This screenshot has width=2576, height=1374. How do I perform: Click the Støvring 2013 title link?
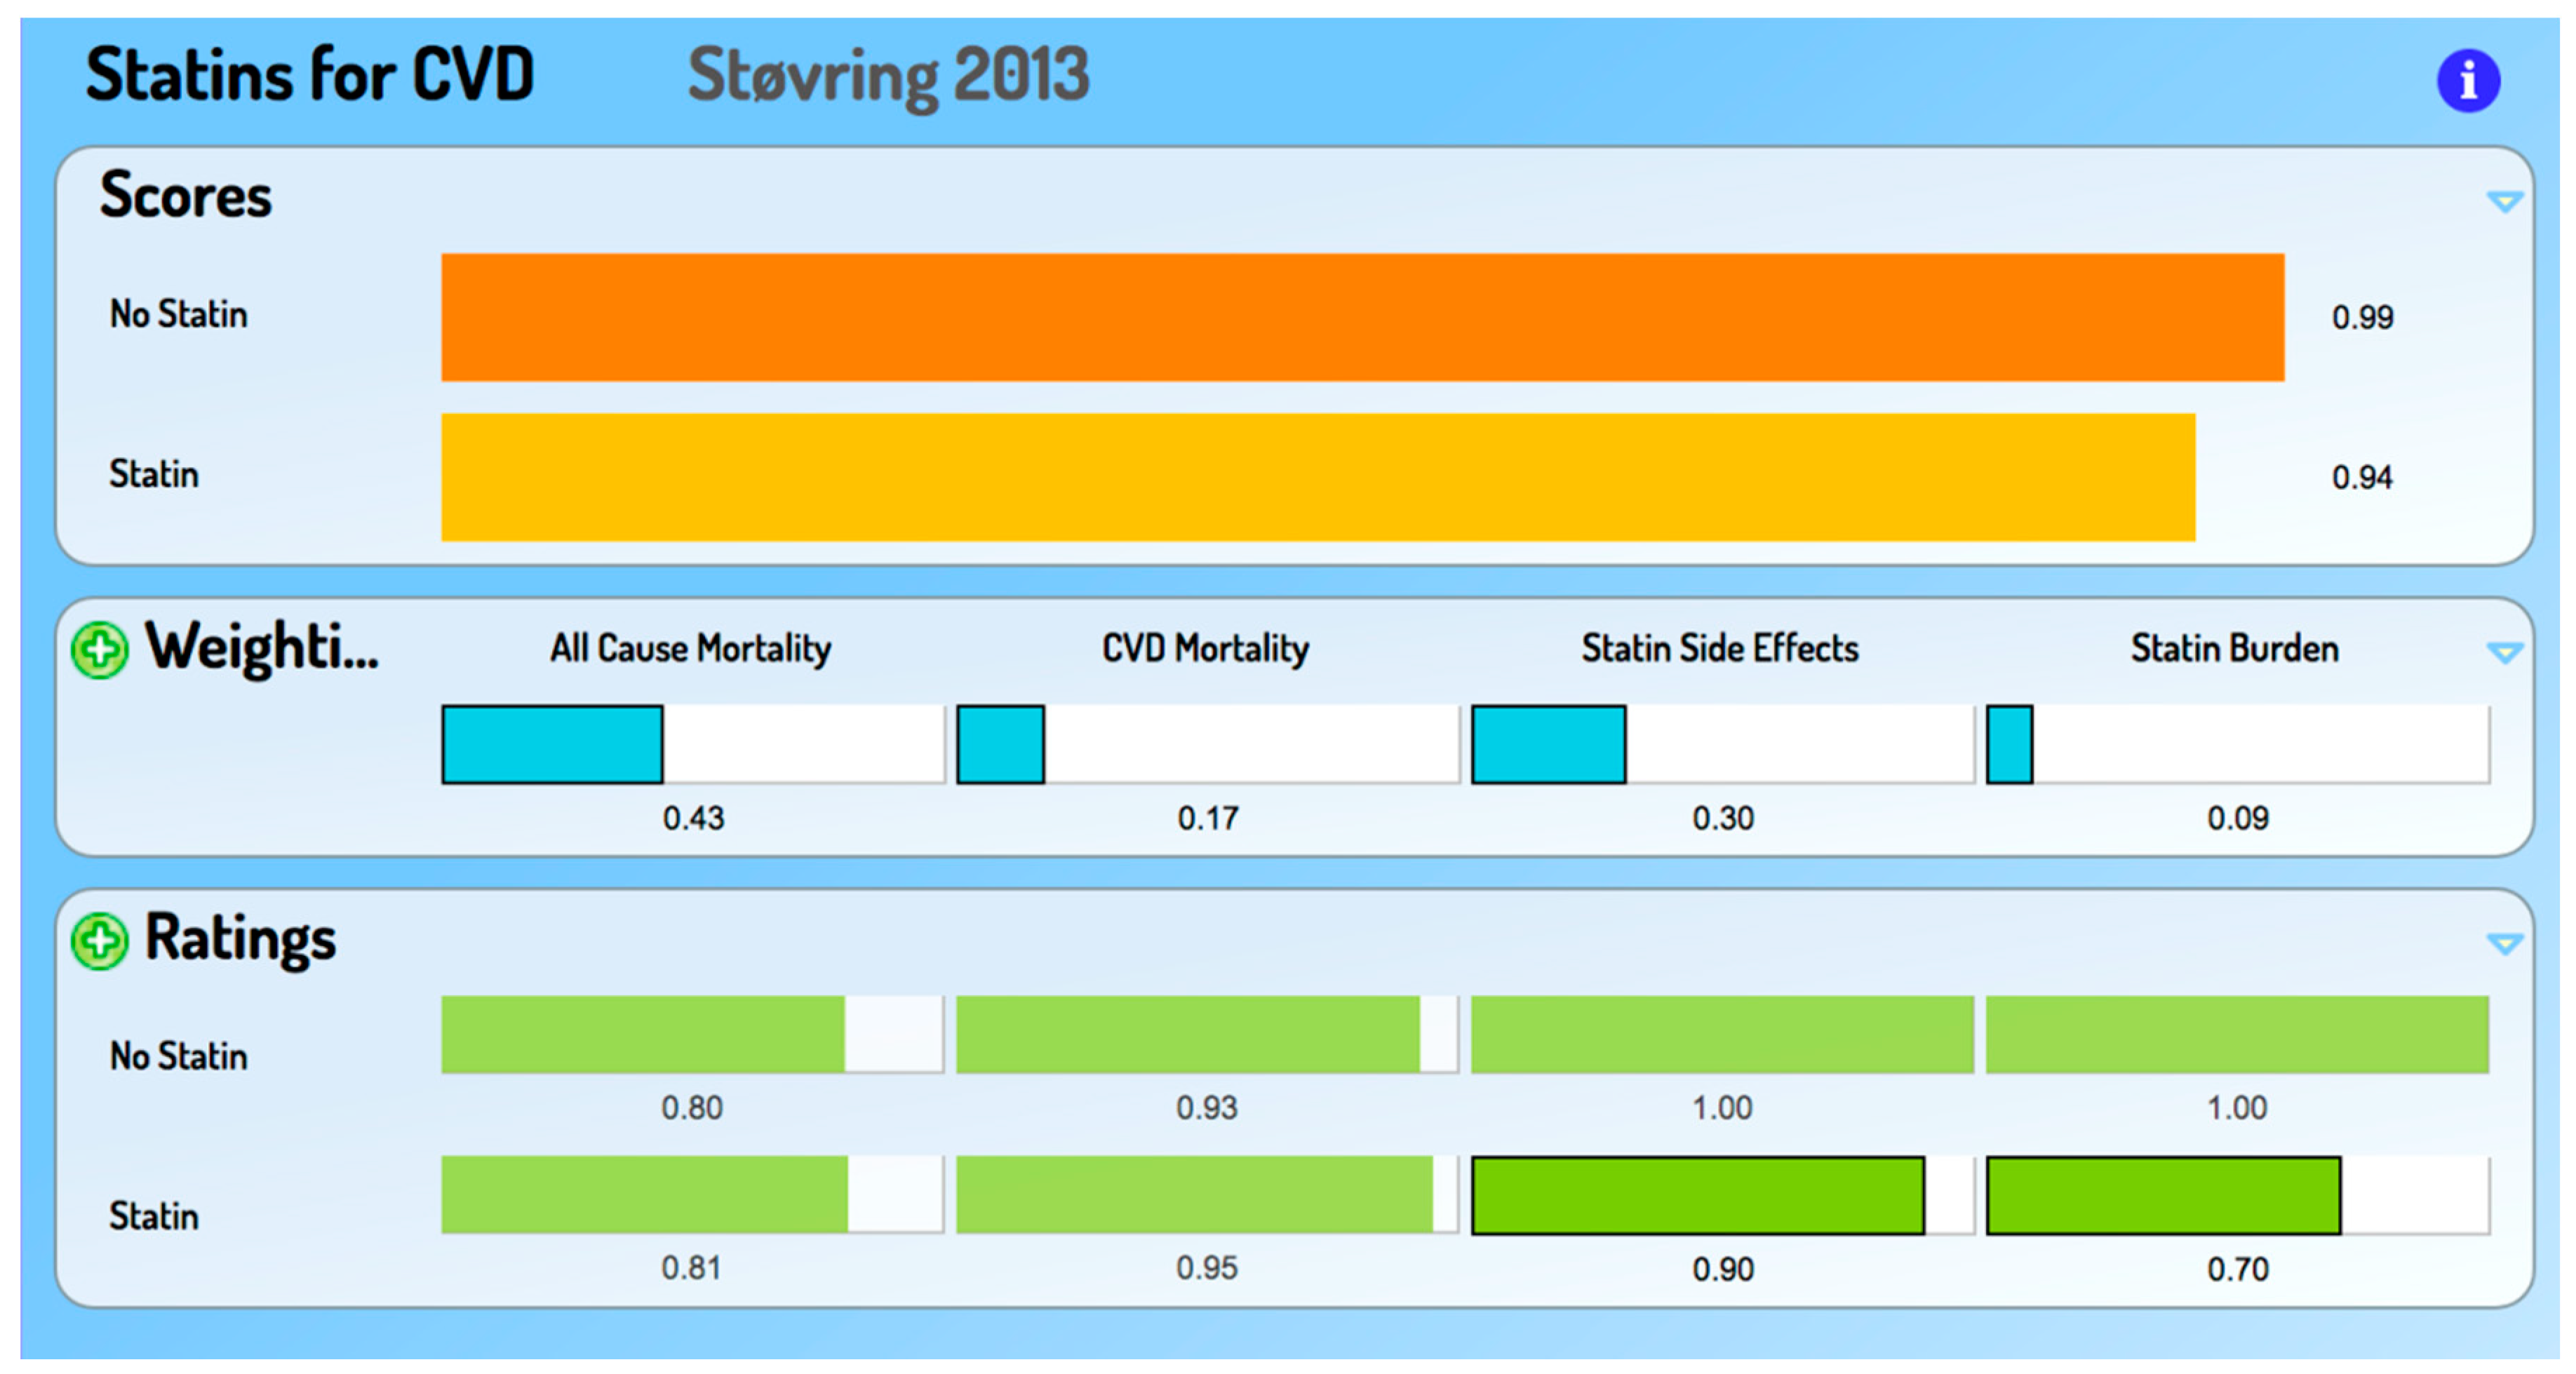point(888,76)
